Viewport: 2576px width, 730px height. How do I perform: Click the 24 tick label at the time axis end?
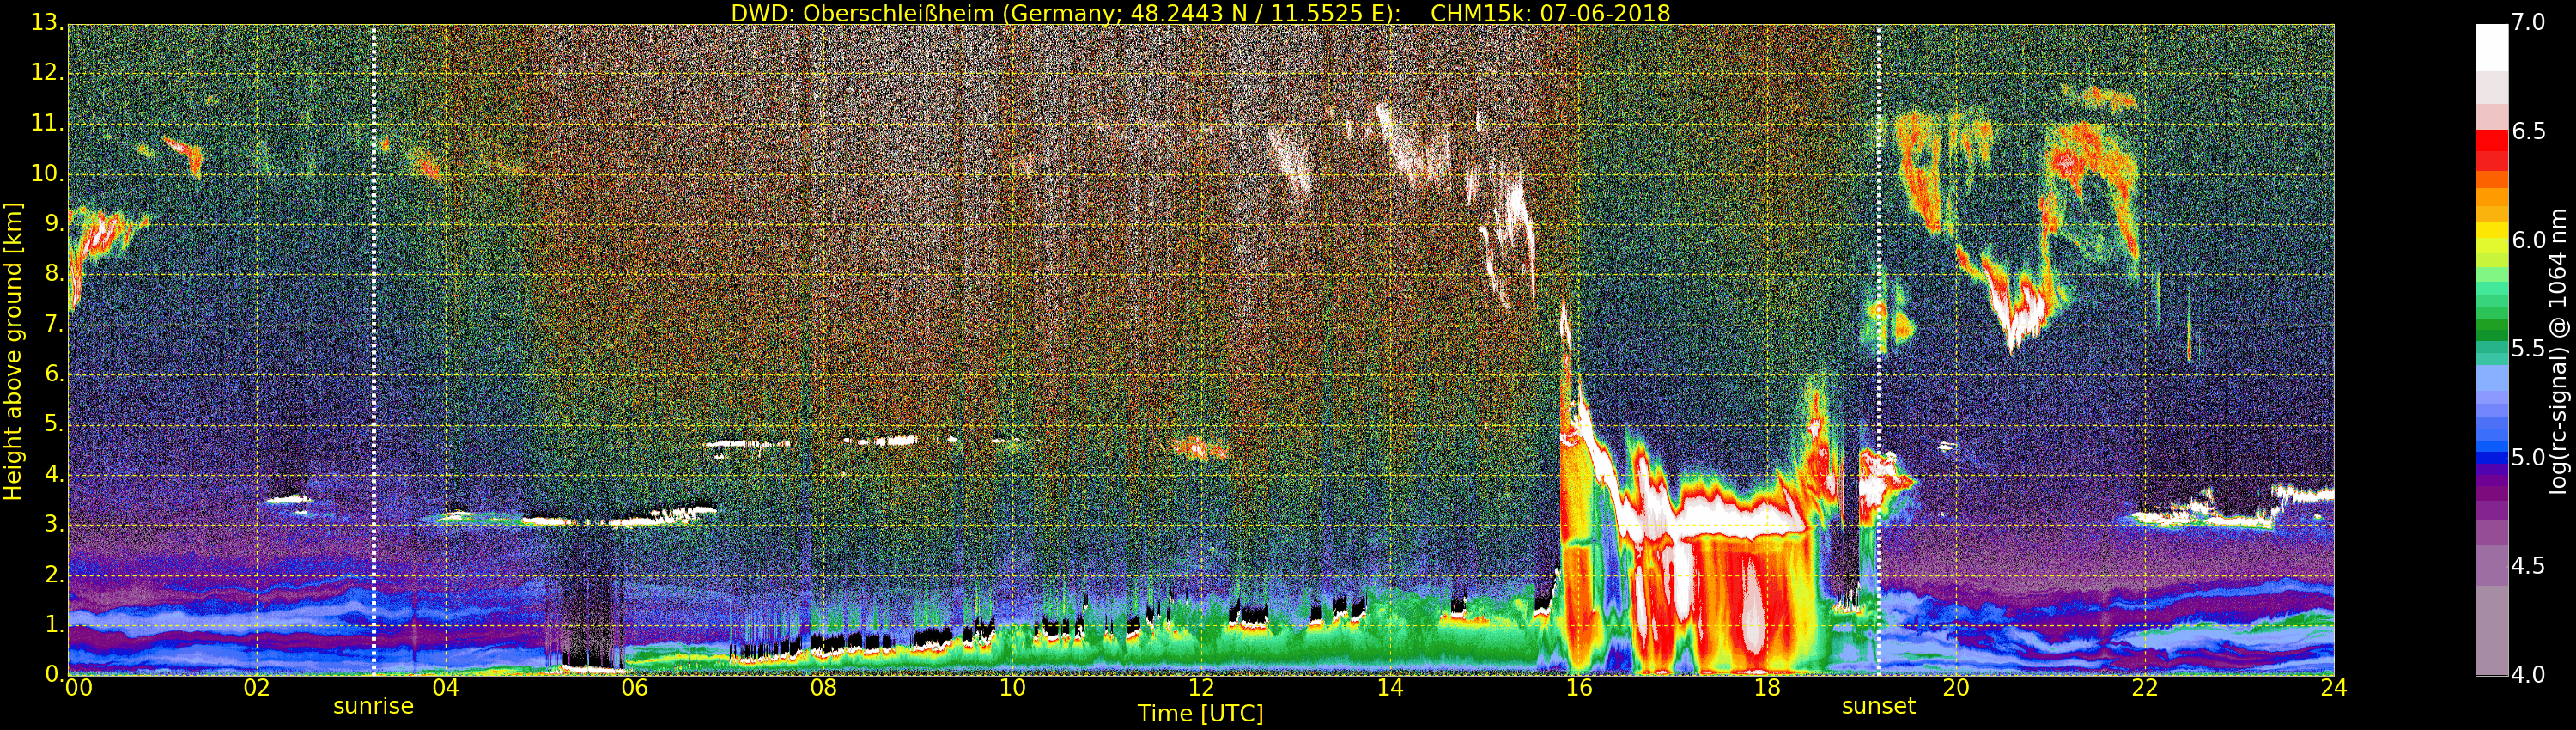point(2333,687)
